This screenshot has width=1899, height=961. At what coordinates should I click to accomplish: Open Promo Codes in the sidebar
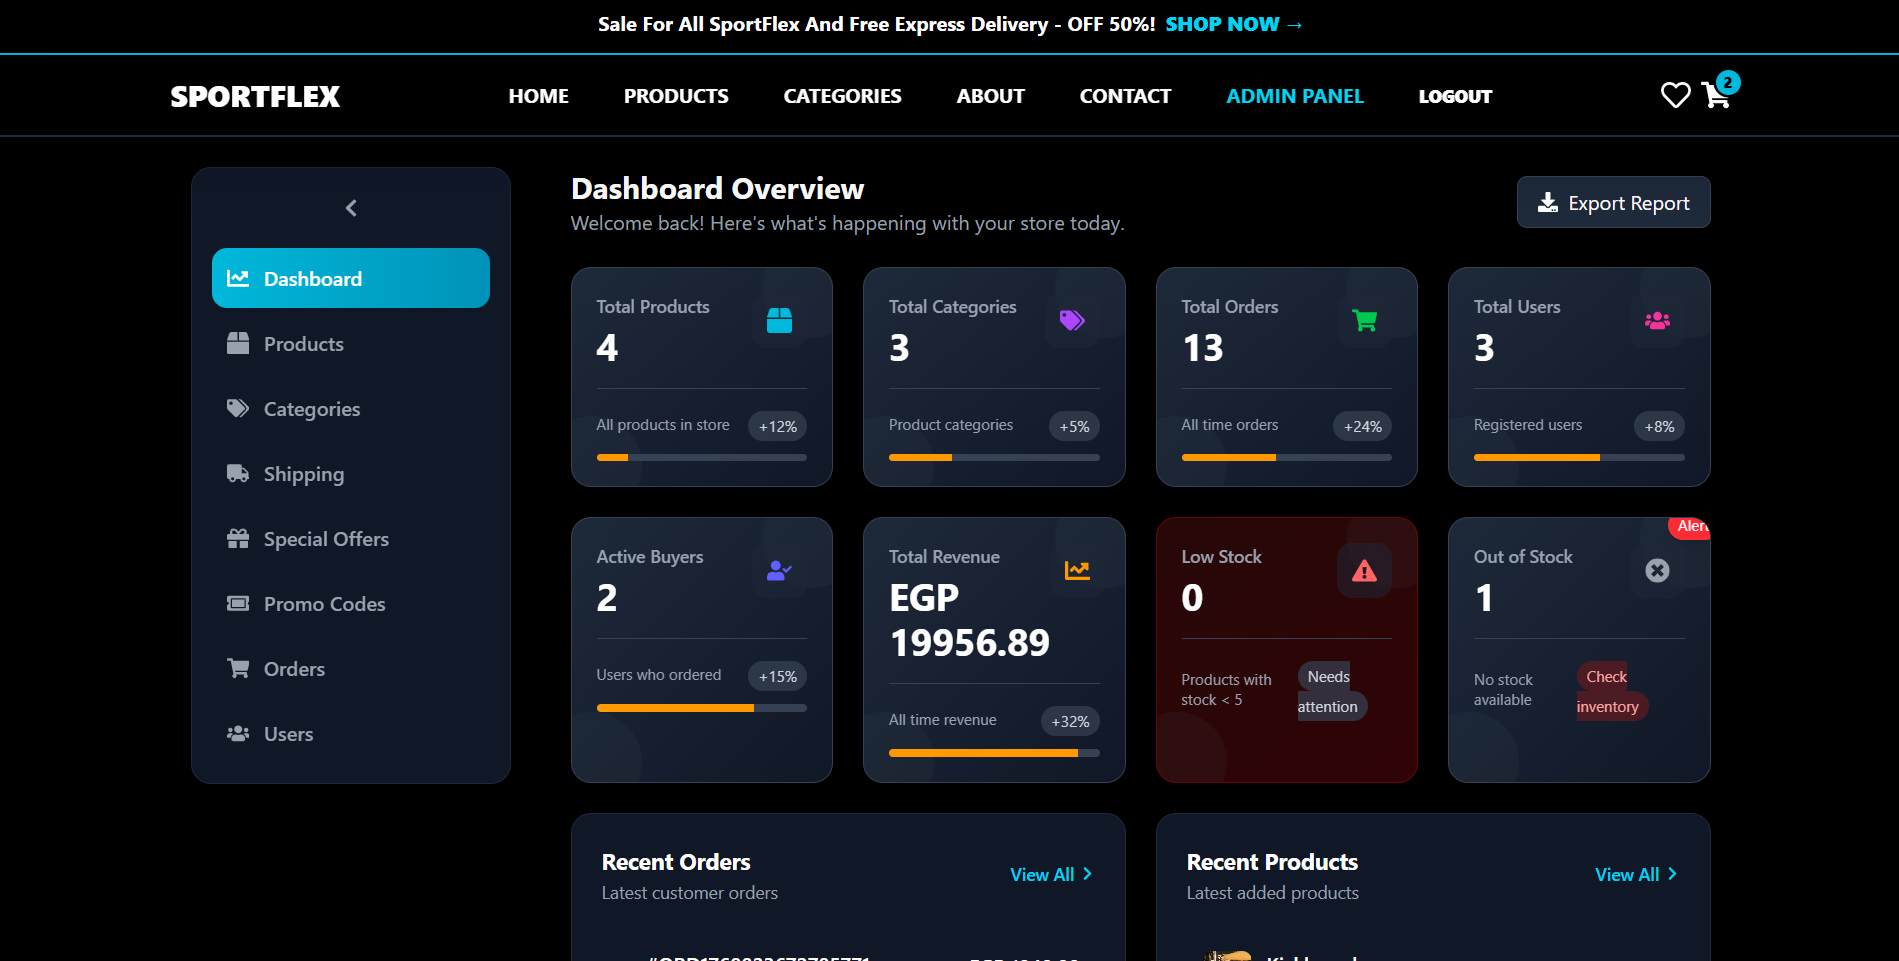[324, 604]
